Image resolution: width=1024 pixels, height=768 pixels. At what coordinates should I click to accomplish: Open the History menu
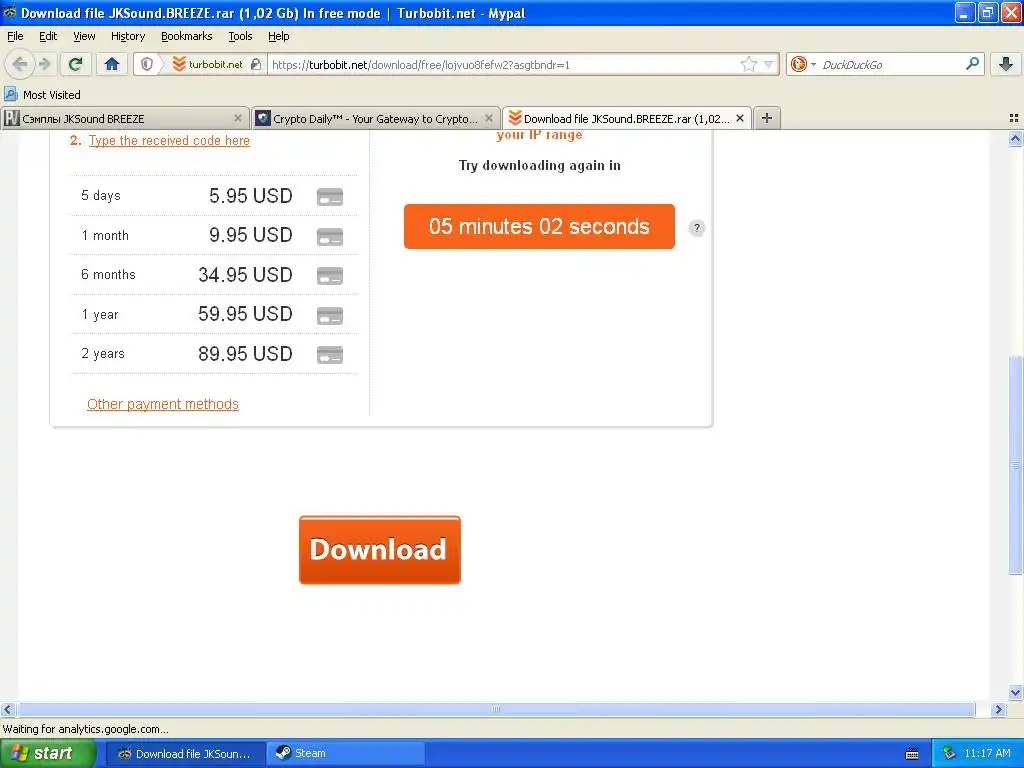point(127,36)
